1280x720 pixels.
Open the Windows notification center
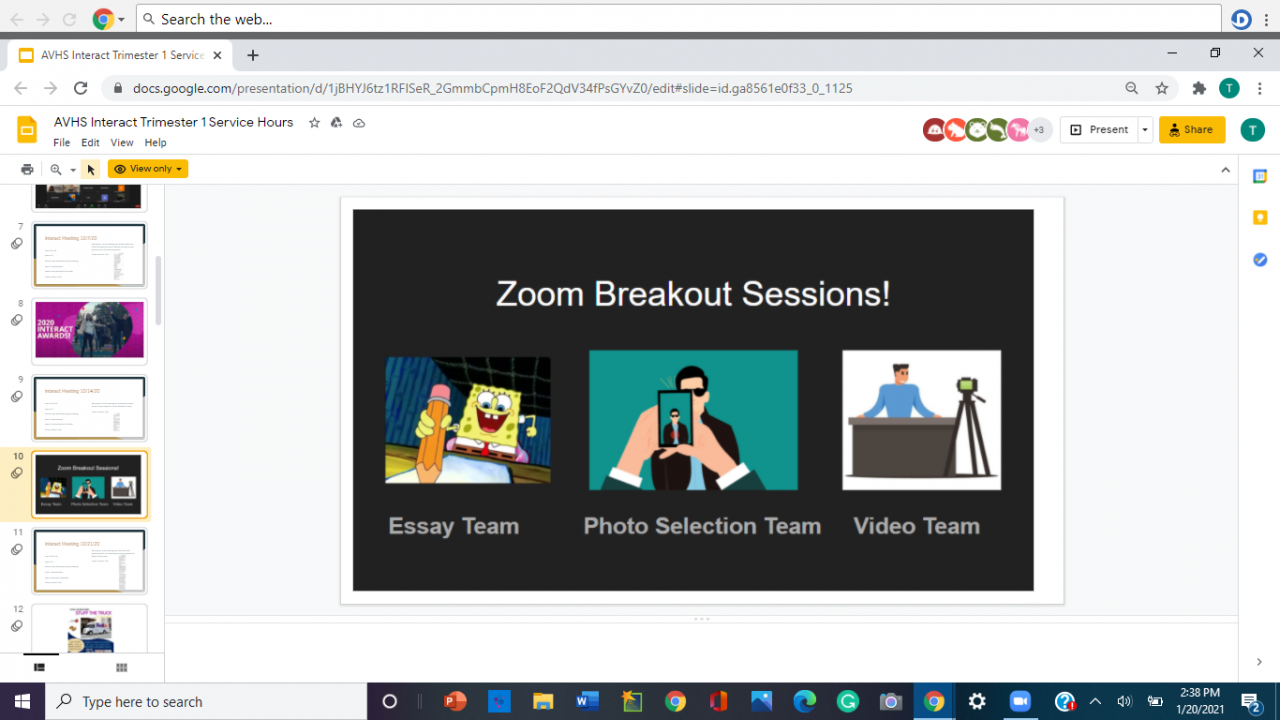point(1250,701)
